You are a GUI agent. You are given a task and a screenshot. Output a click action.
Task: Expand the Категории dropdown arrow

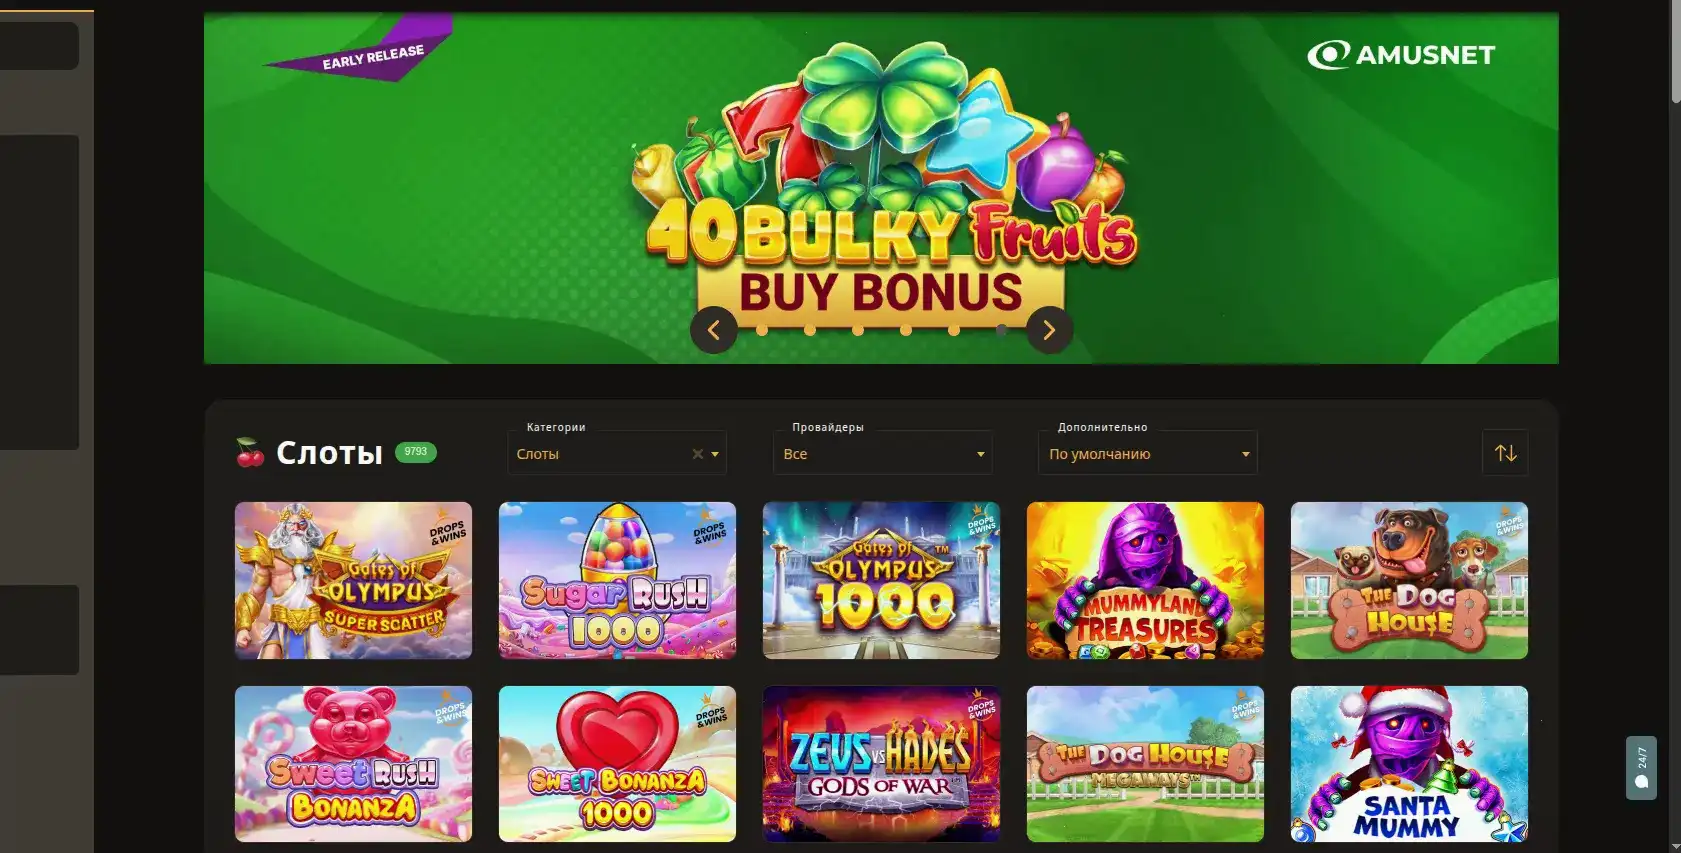715,454
